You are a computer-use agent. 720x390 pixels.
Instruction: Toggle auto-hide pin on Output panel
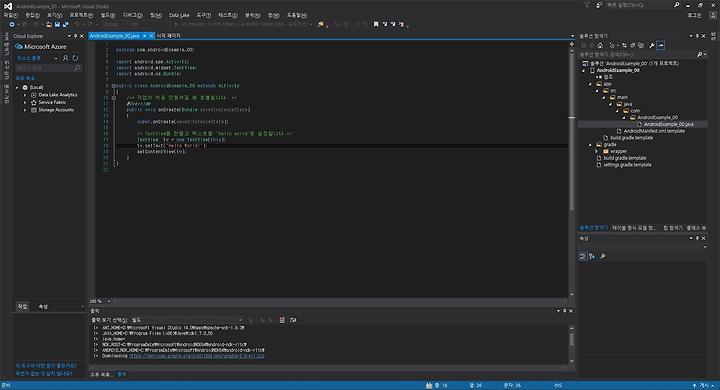click(x=565, y=311)
